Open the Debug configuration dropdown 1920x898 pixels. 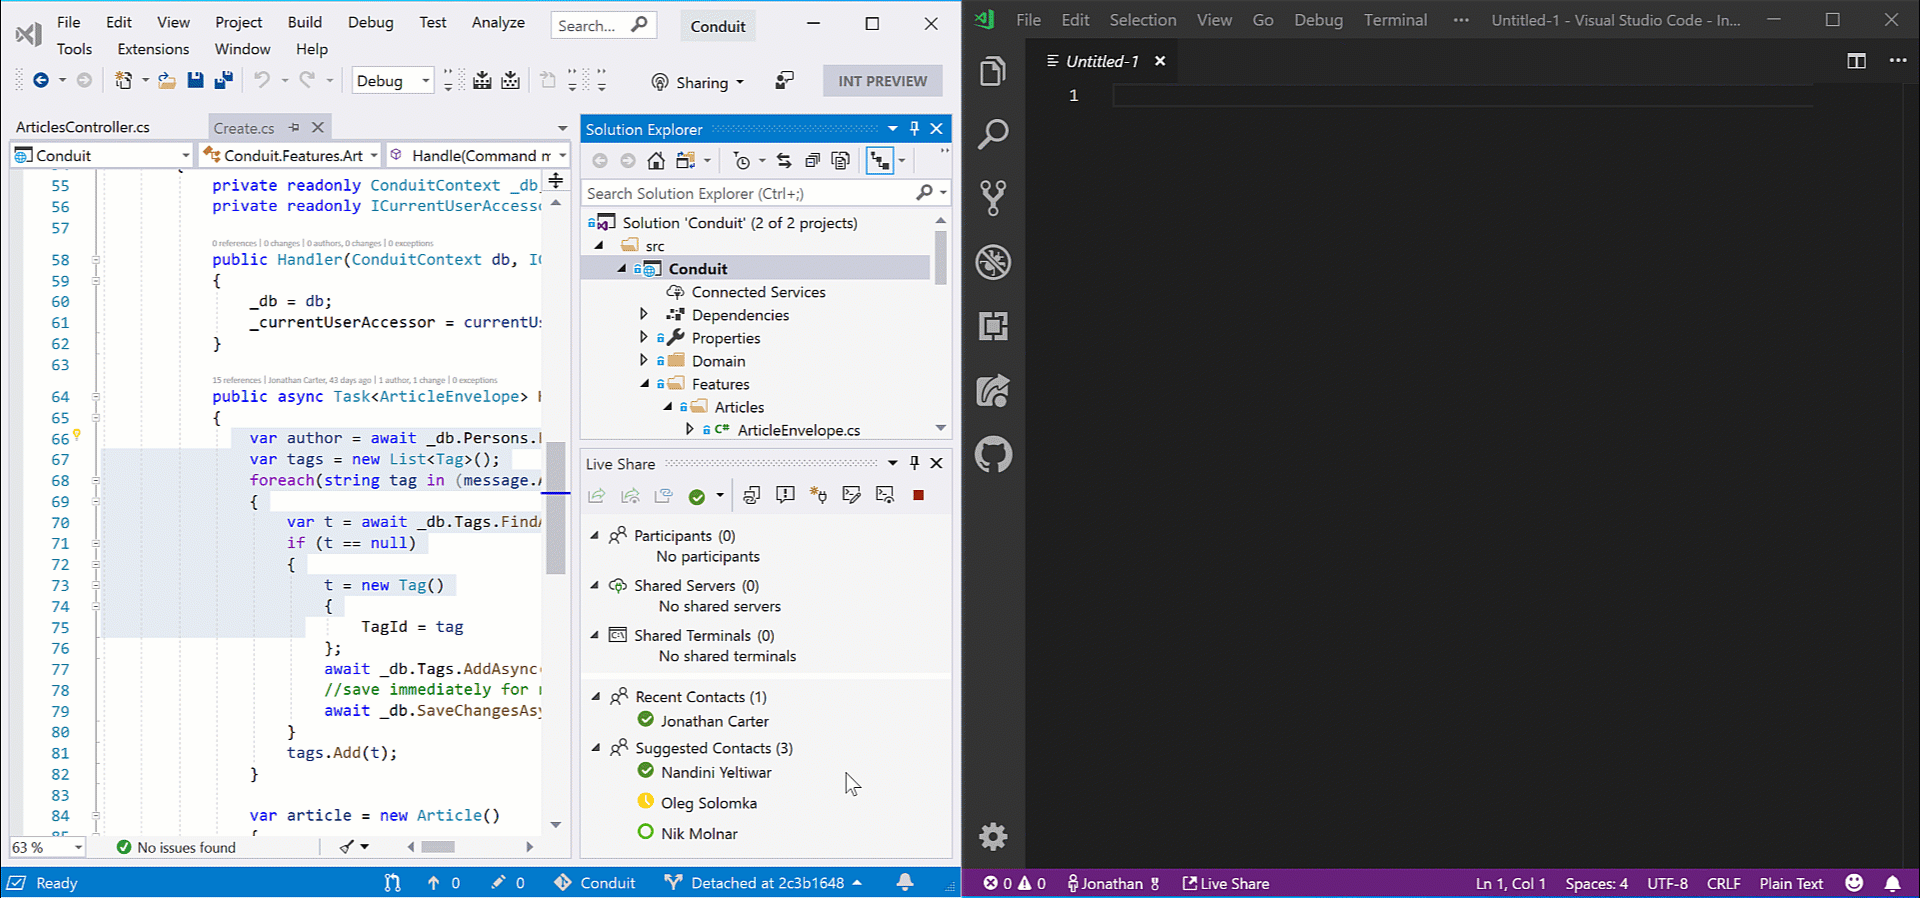tap(392, 81)
